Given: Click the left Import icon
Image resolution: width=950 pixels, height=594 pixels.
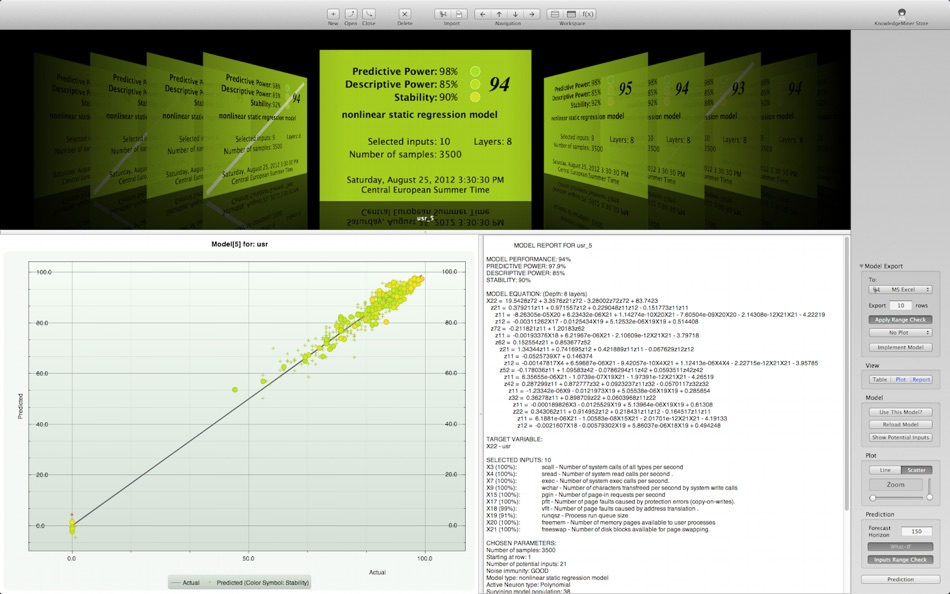Looking at the screenshot, I should [x=443, y=13].
